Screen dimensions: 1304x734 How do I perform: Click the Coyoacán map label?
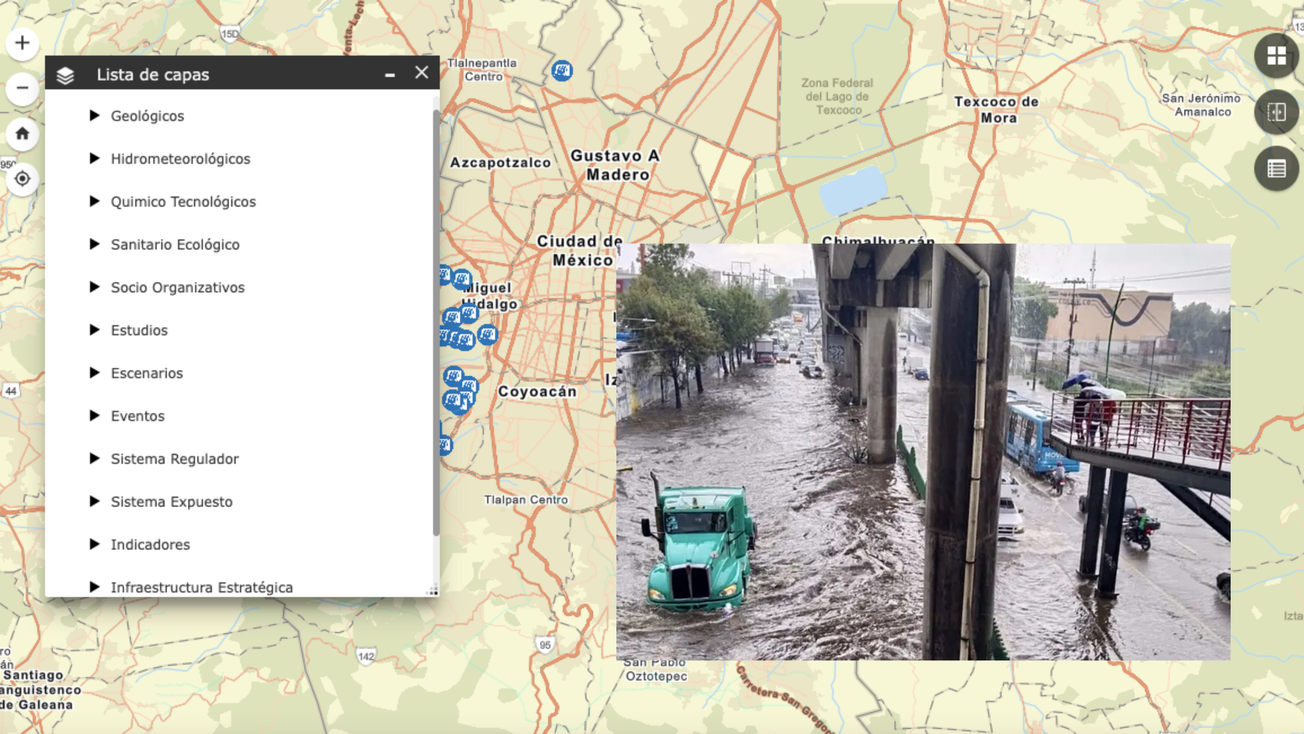537,392
